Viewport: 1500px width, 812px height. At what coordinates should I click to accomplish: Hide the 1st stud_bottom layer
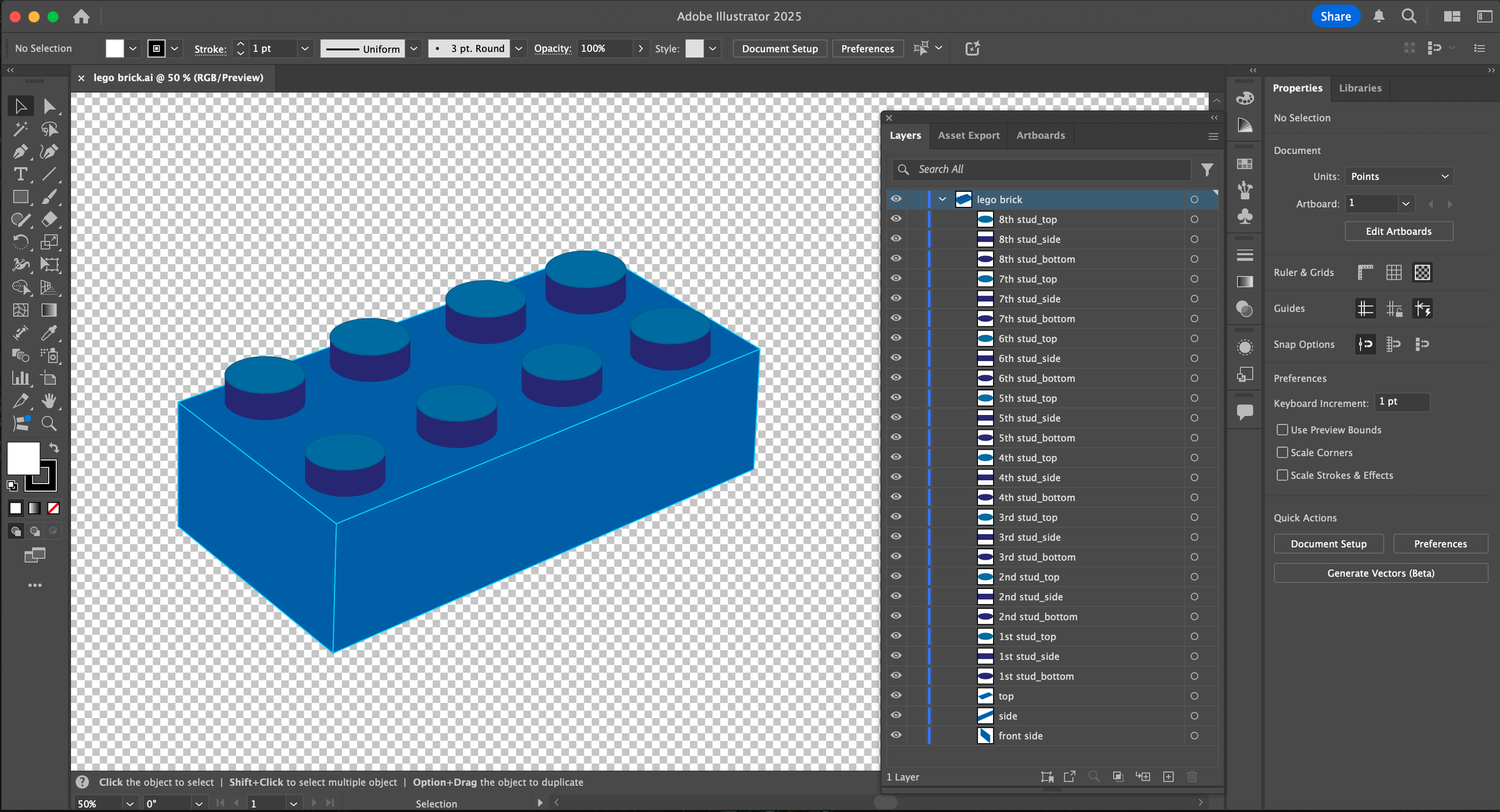click(x=896, y=676)
